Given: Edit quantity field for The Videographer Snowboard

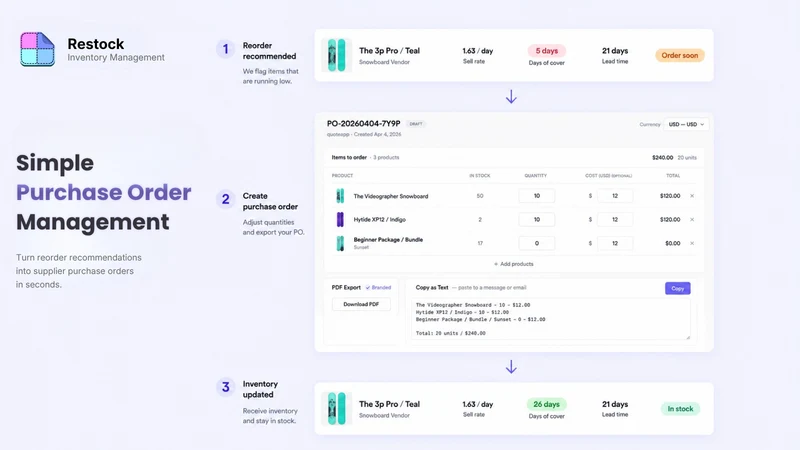Looking at the screenshot, I should [536, 196].
